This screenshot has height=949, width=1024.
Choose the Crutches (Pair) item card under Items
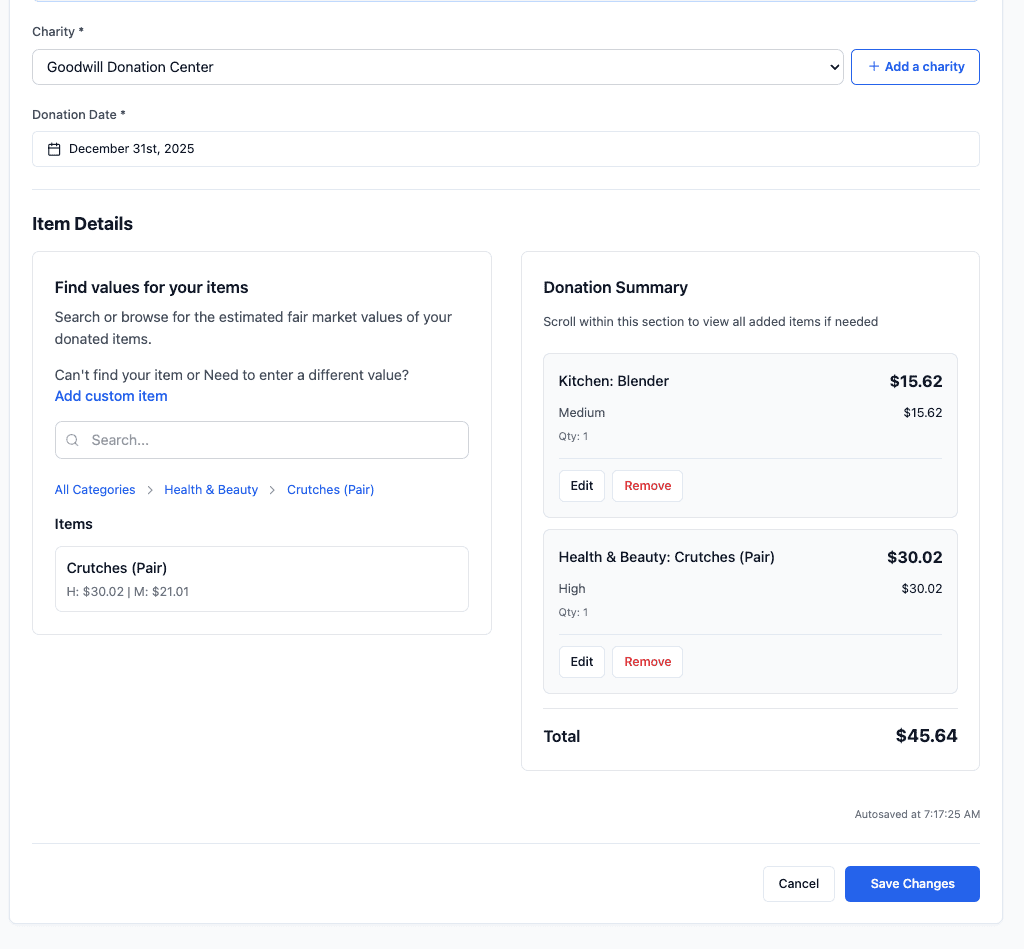point(261,579)
